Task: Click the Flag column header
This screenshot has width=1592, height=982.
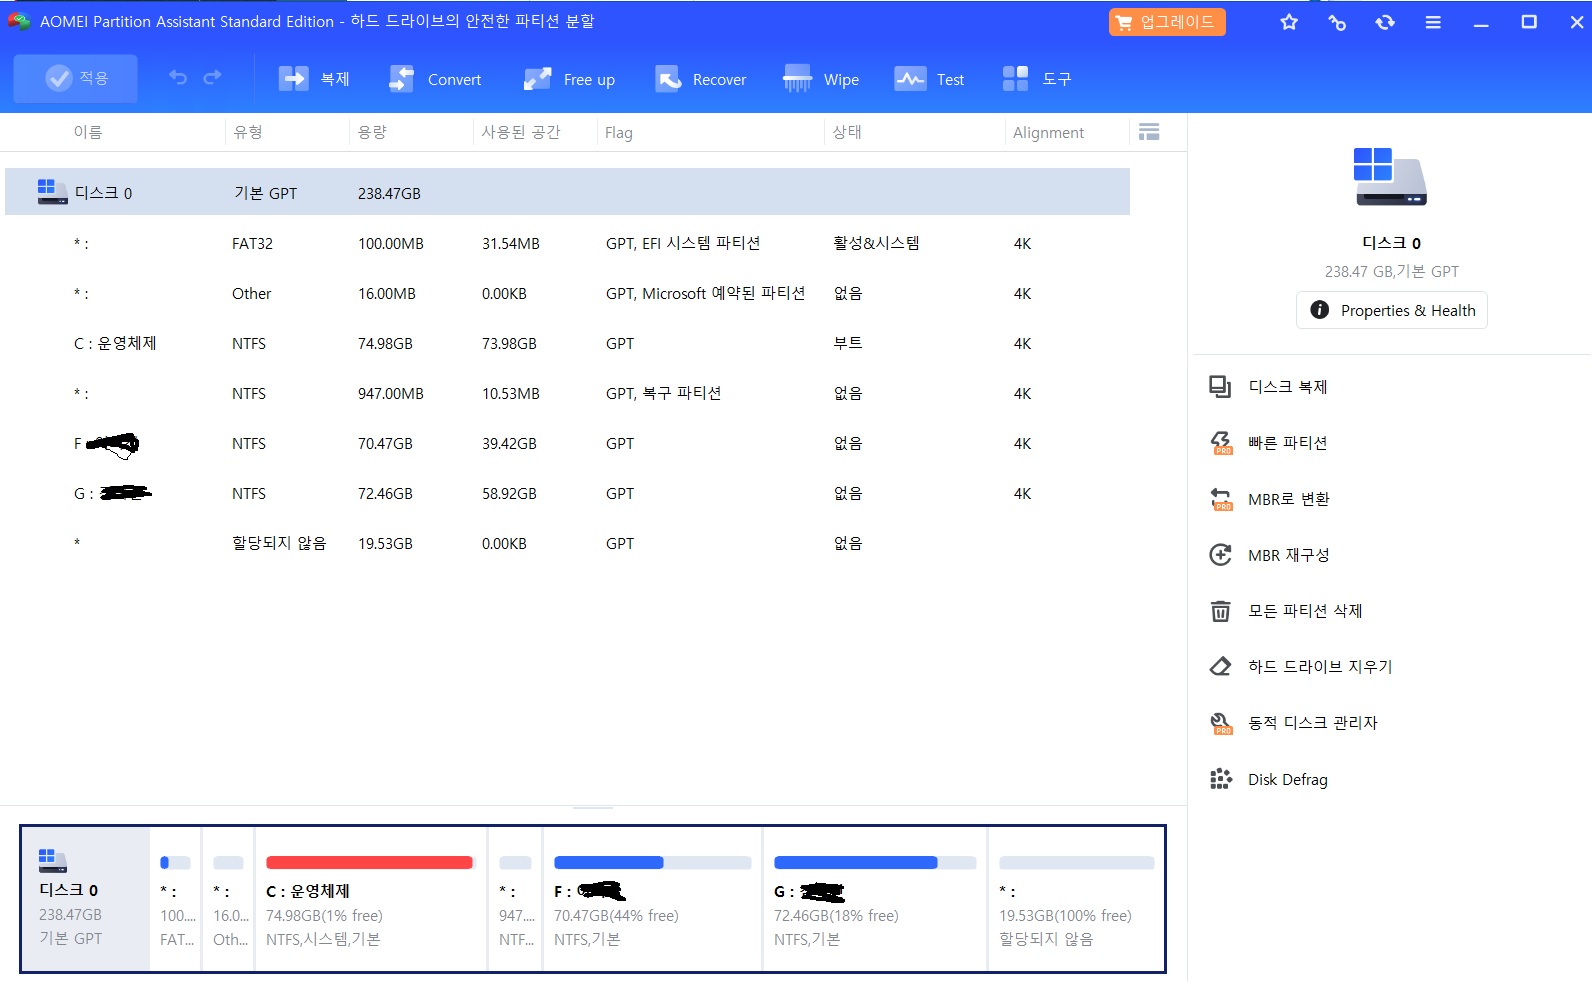Action: point(618,132)
